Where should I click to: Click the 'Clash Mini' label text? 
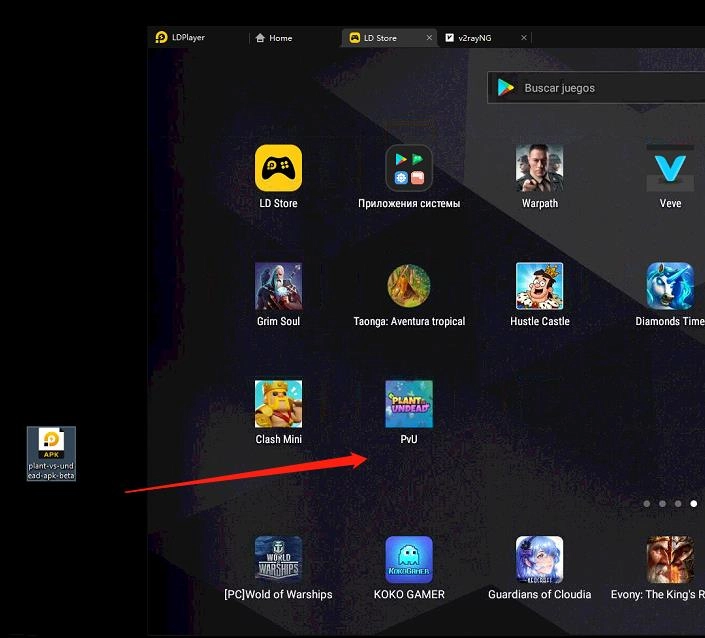point(278,439)
